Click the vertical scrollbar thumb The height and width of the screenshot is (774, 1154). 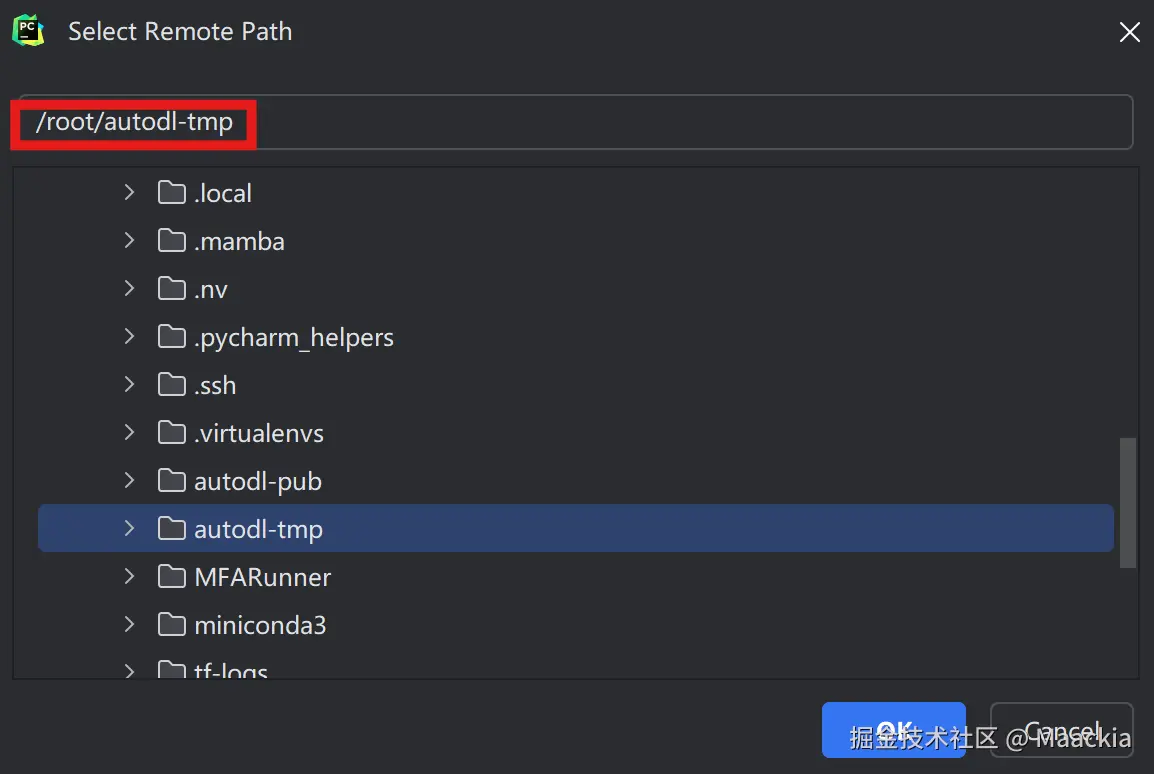(1127, 502)
